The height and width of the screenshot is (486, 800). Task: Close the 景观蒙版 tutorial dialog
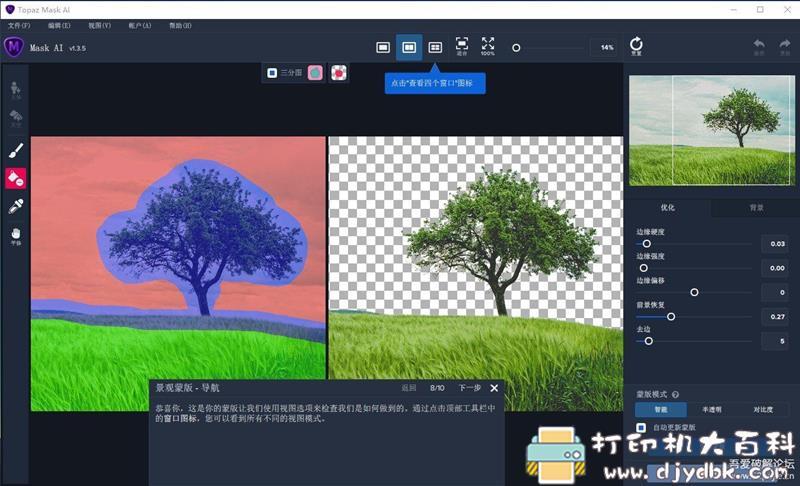click(494, 388)
